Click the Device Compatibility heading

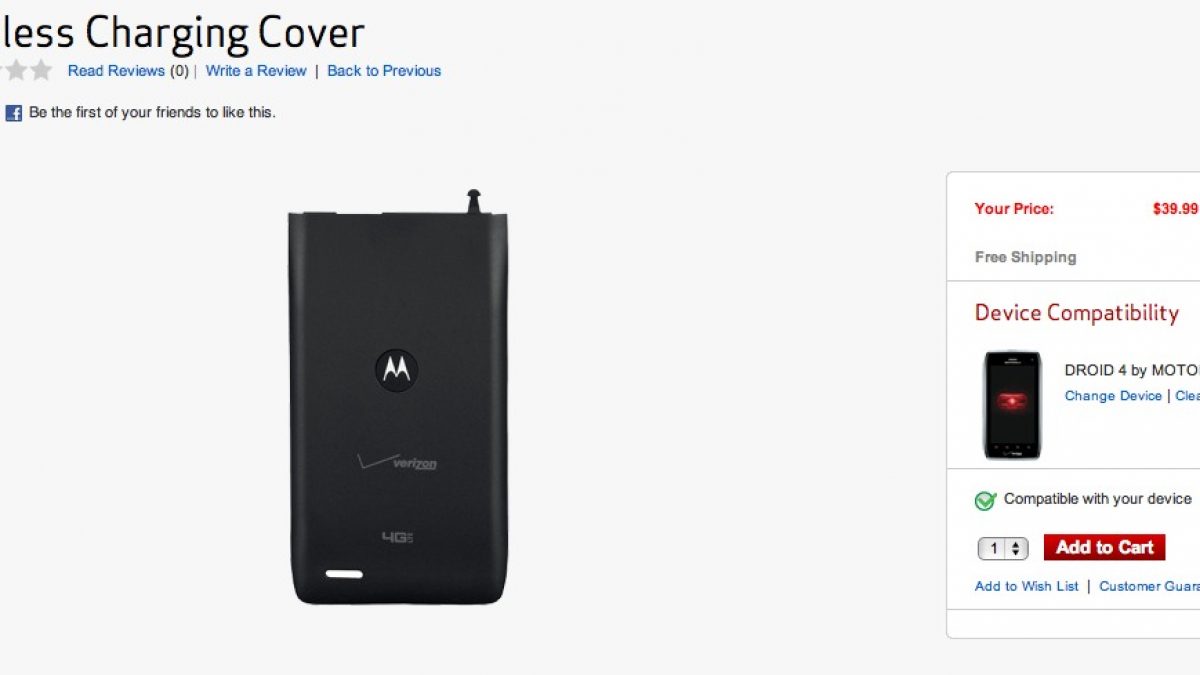[x=1077, y=313]
